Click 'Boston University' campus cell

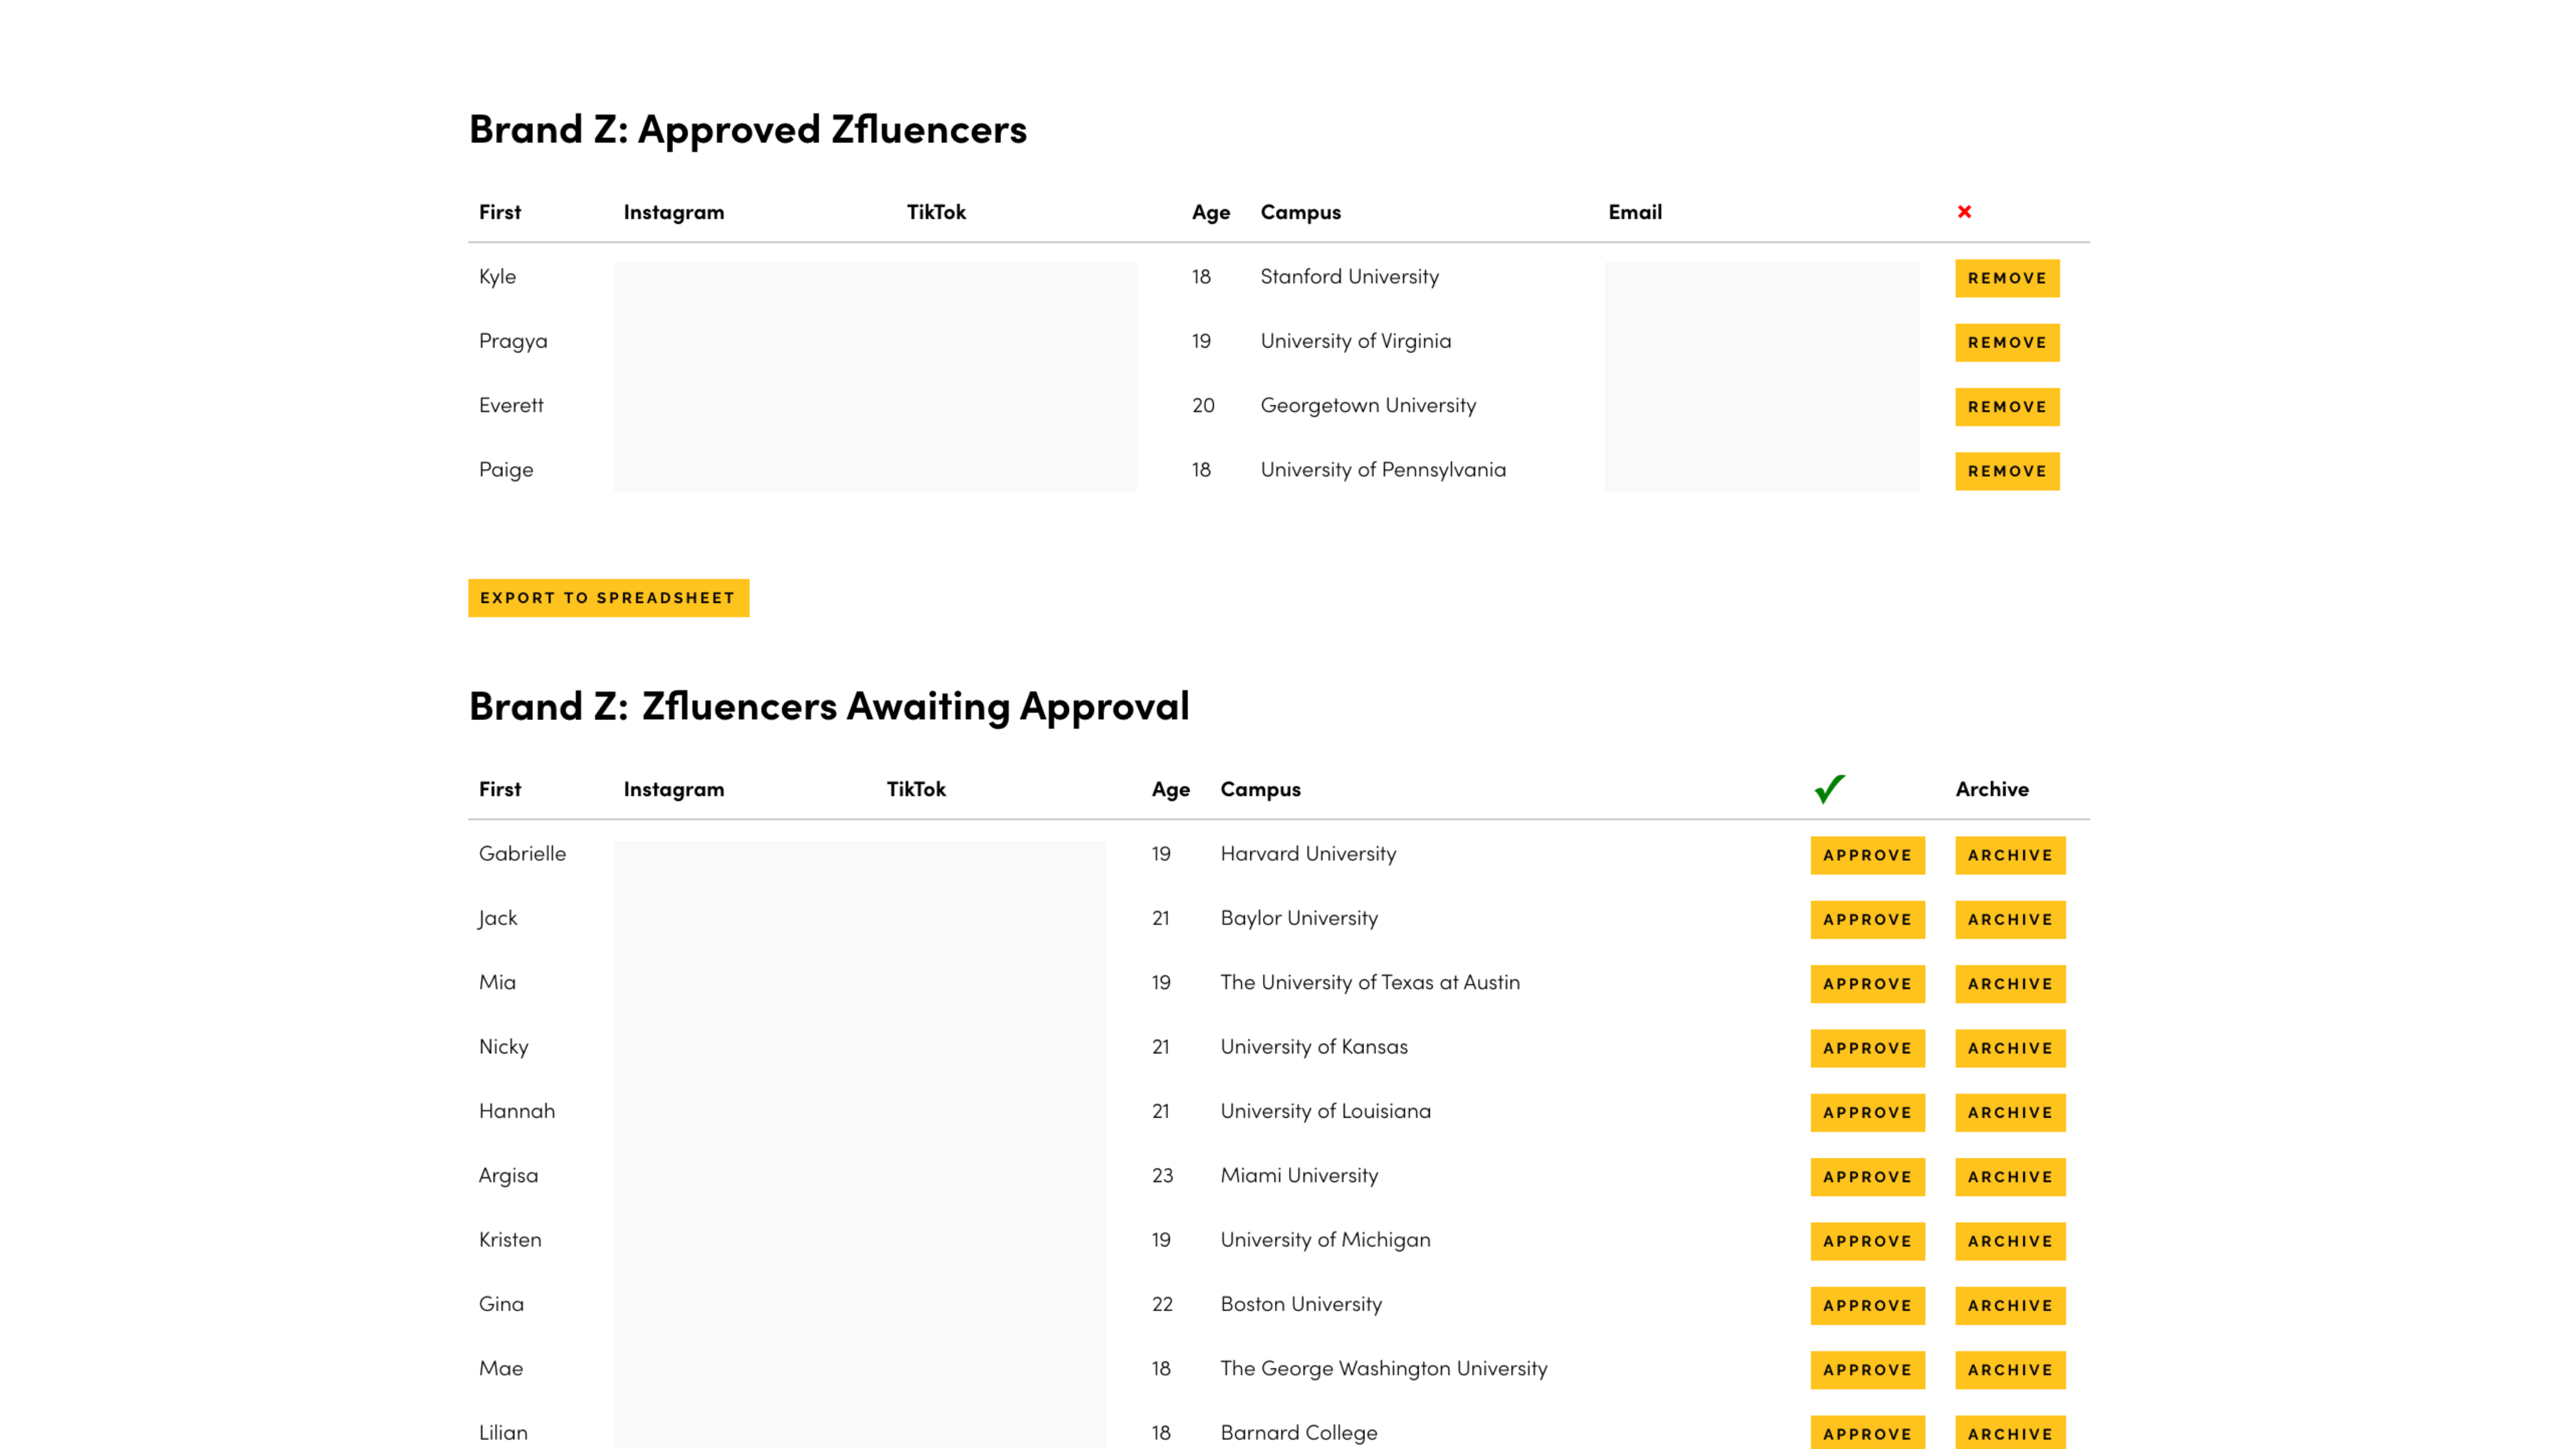(x=1301, y=1304)
